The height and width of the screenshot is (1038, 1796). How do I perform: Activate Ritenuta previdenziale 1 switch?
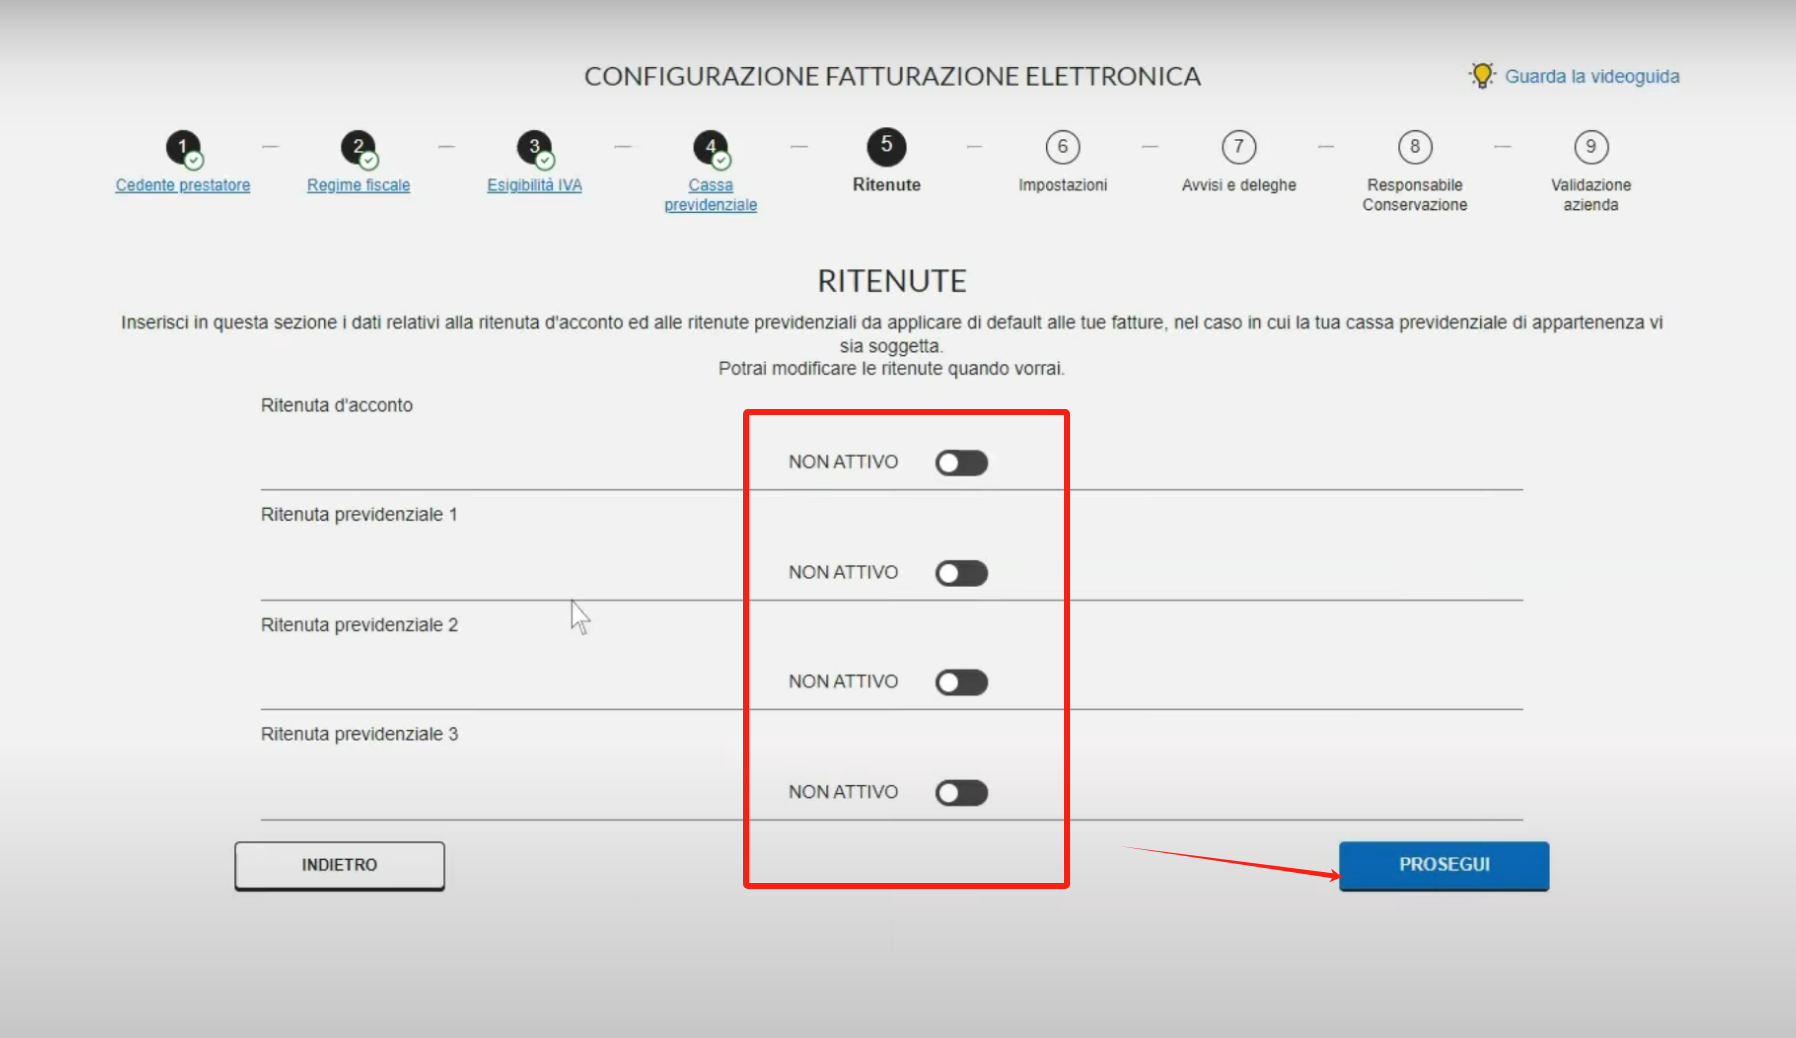coord(962,573)
